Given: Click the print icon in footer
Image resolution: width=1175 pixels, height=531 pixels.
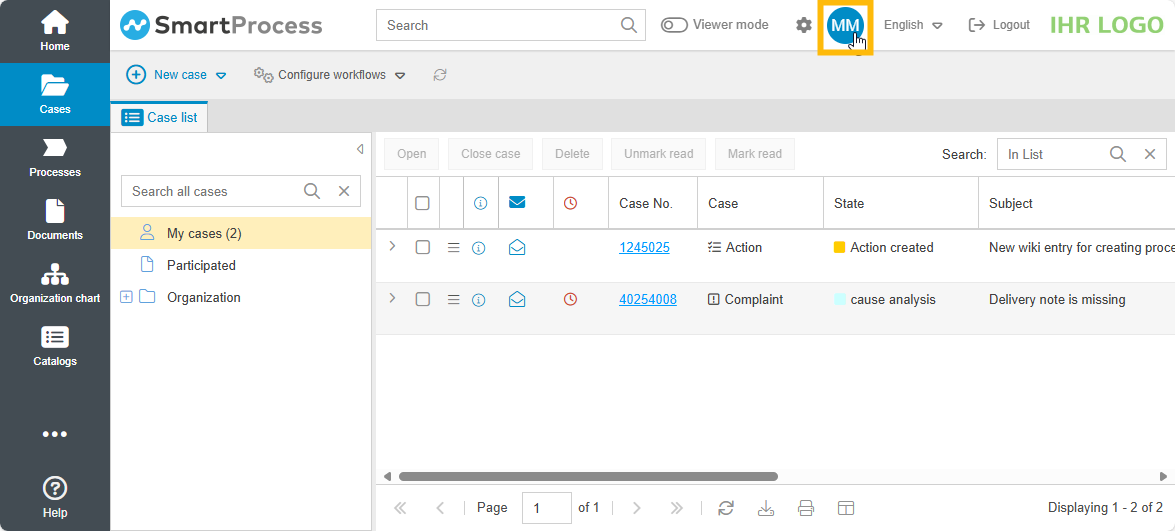Looking at the screenshot, I should pos(806,508).
